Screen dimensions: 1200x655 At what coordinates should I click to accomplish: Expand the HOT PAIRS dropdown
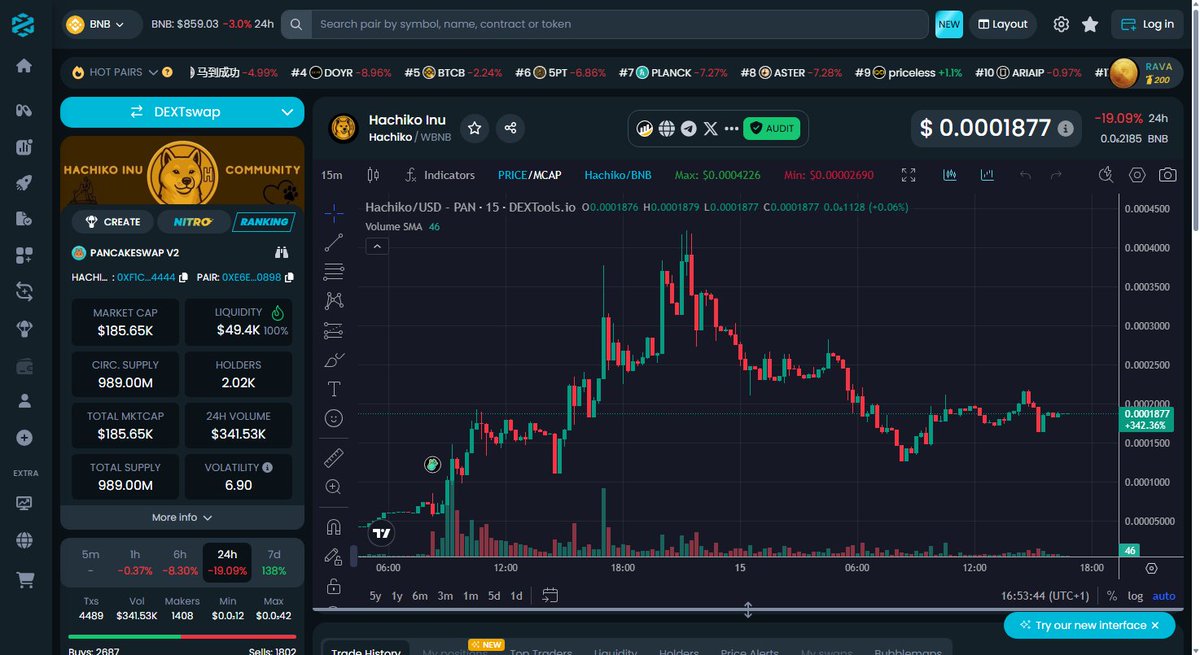[153, 72]
